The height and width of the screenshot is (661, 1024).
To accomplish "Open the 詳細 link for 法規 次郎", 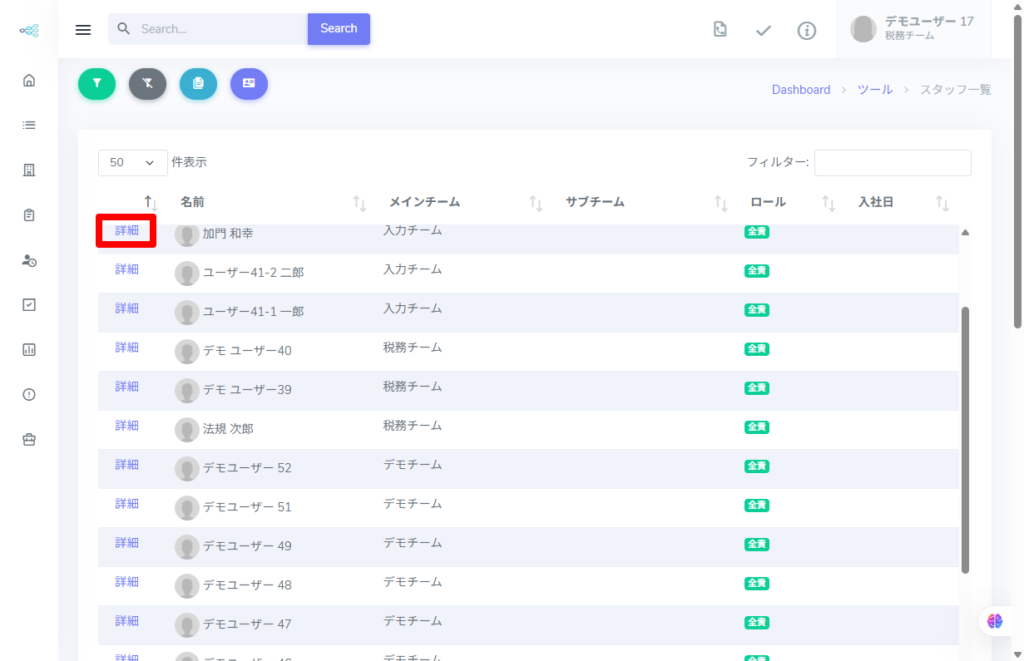I will tap(127, 426).
